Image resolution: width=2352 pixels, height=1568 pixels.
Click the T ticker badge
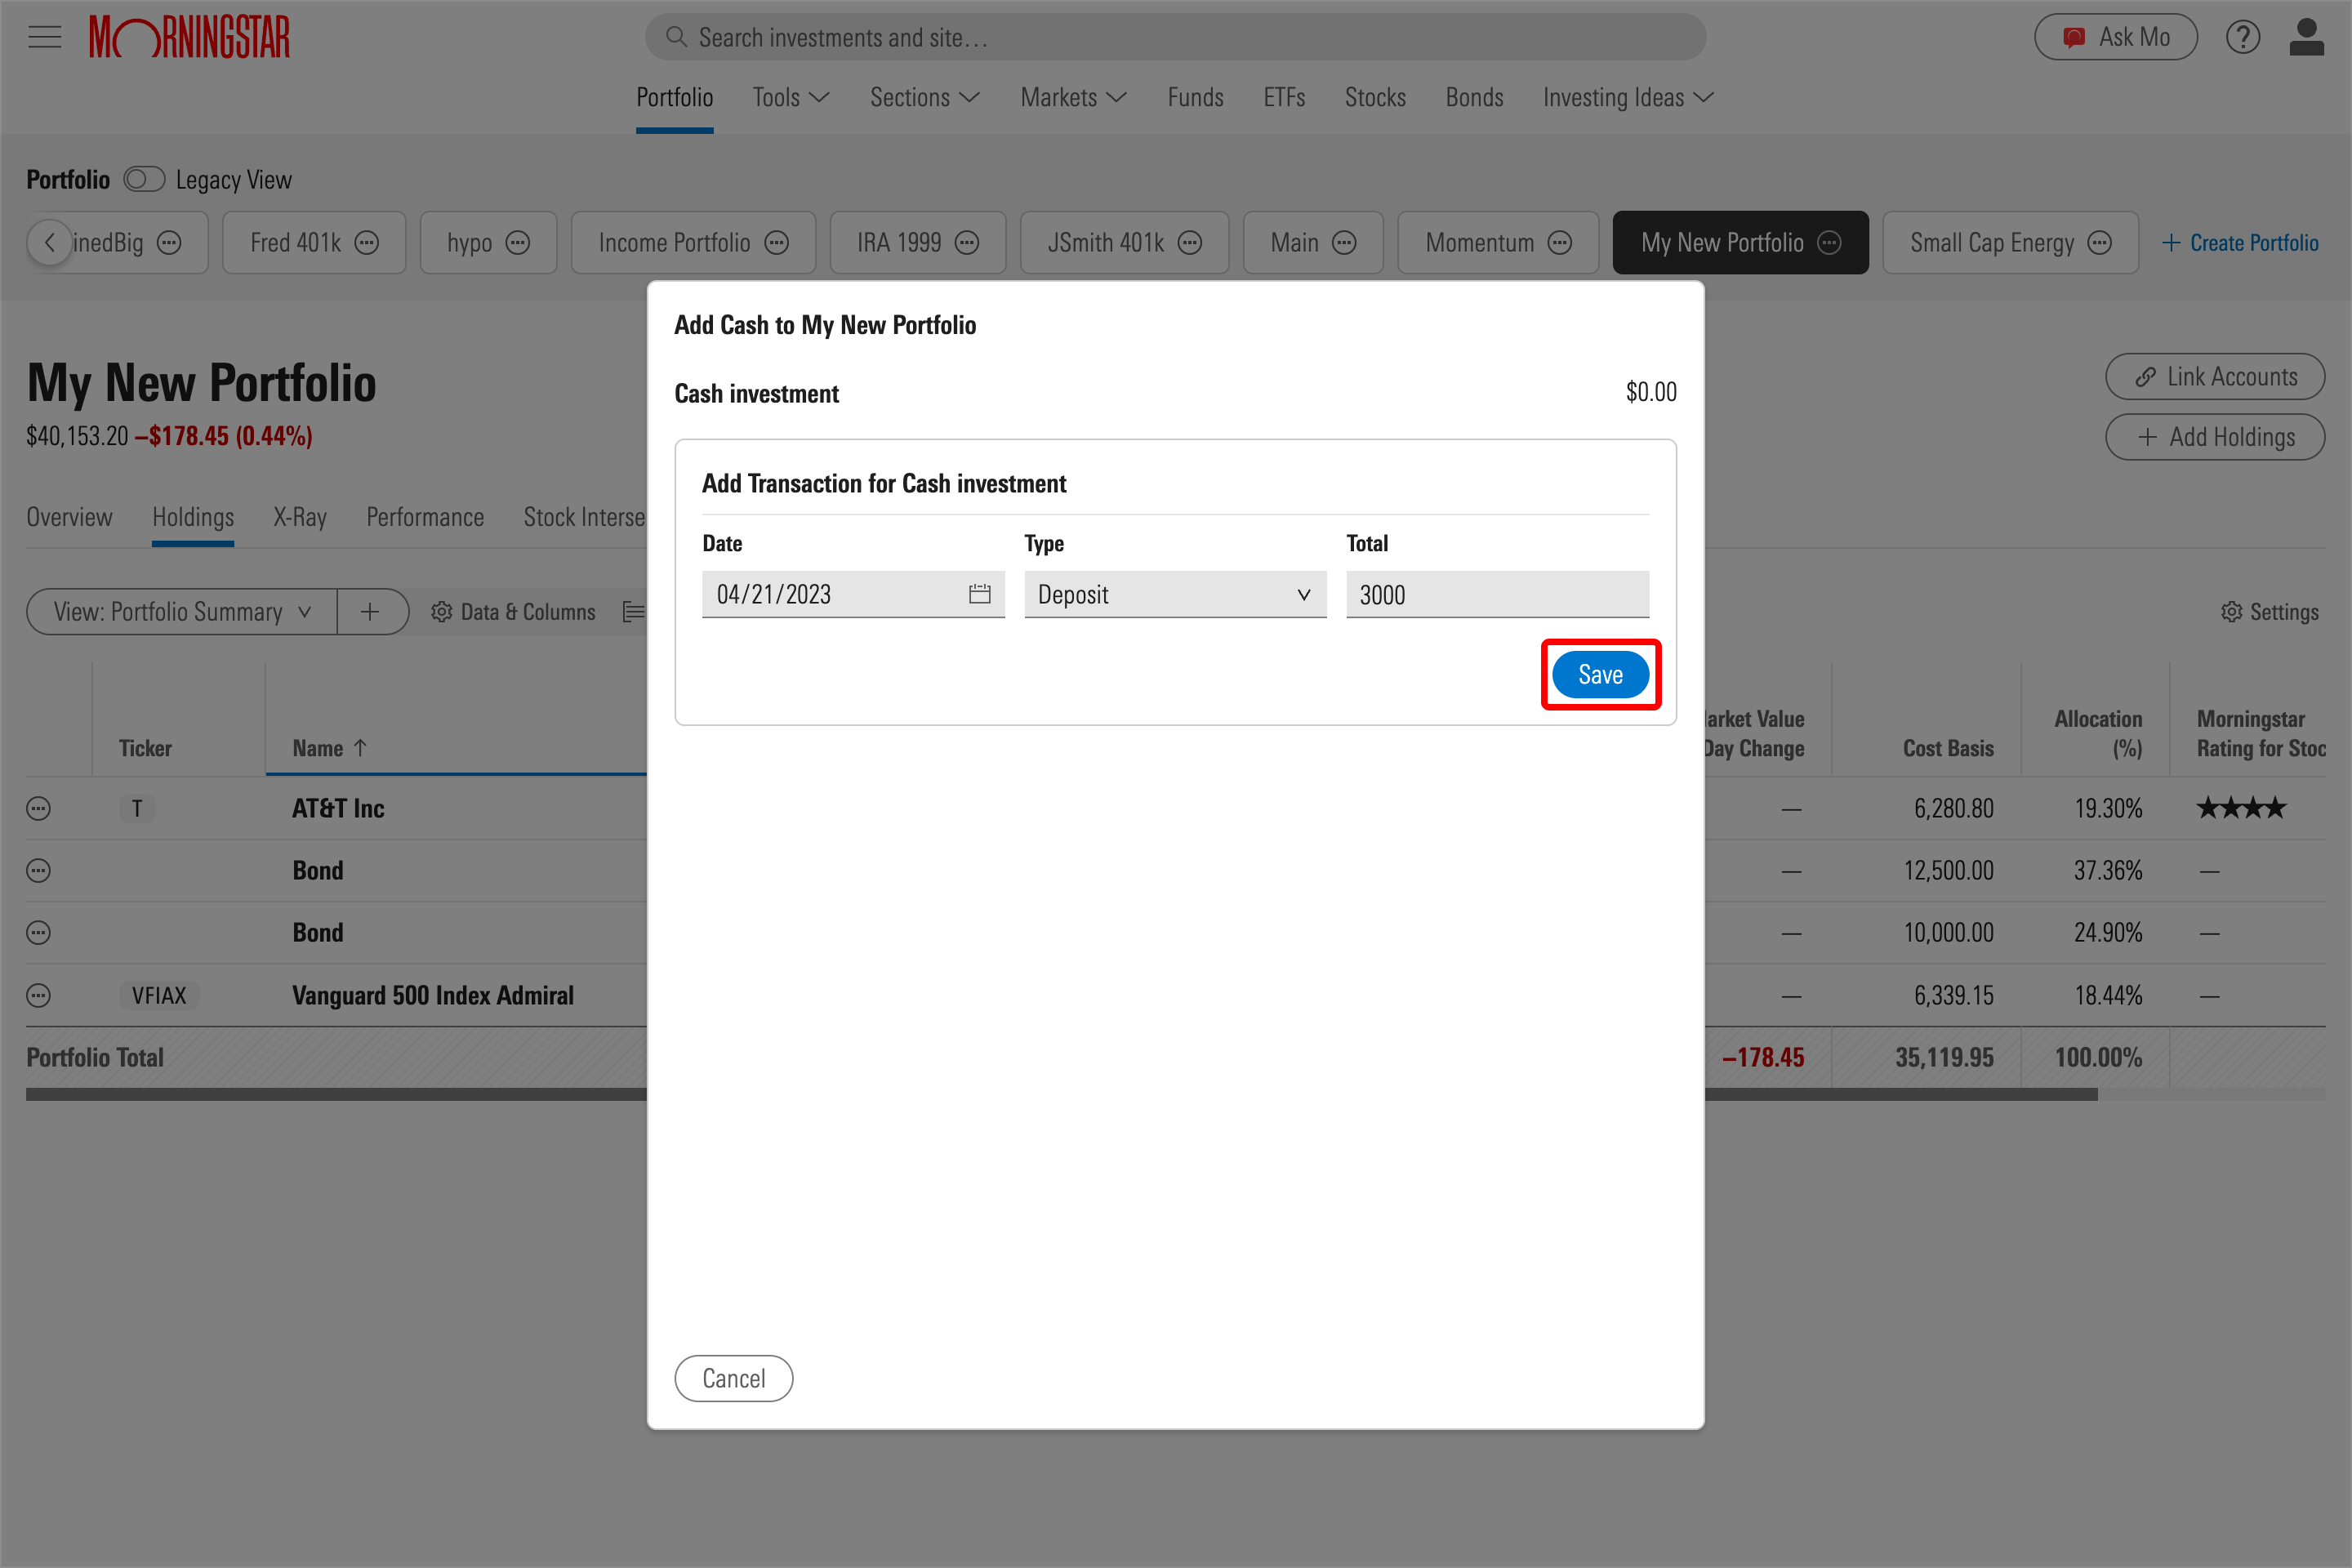click(137, 808)
